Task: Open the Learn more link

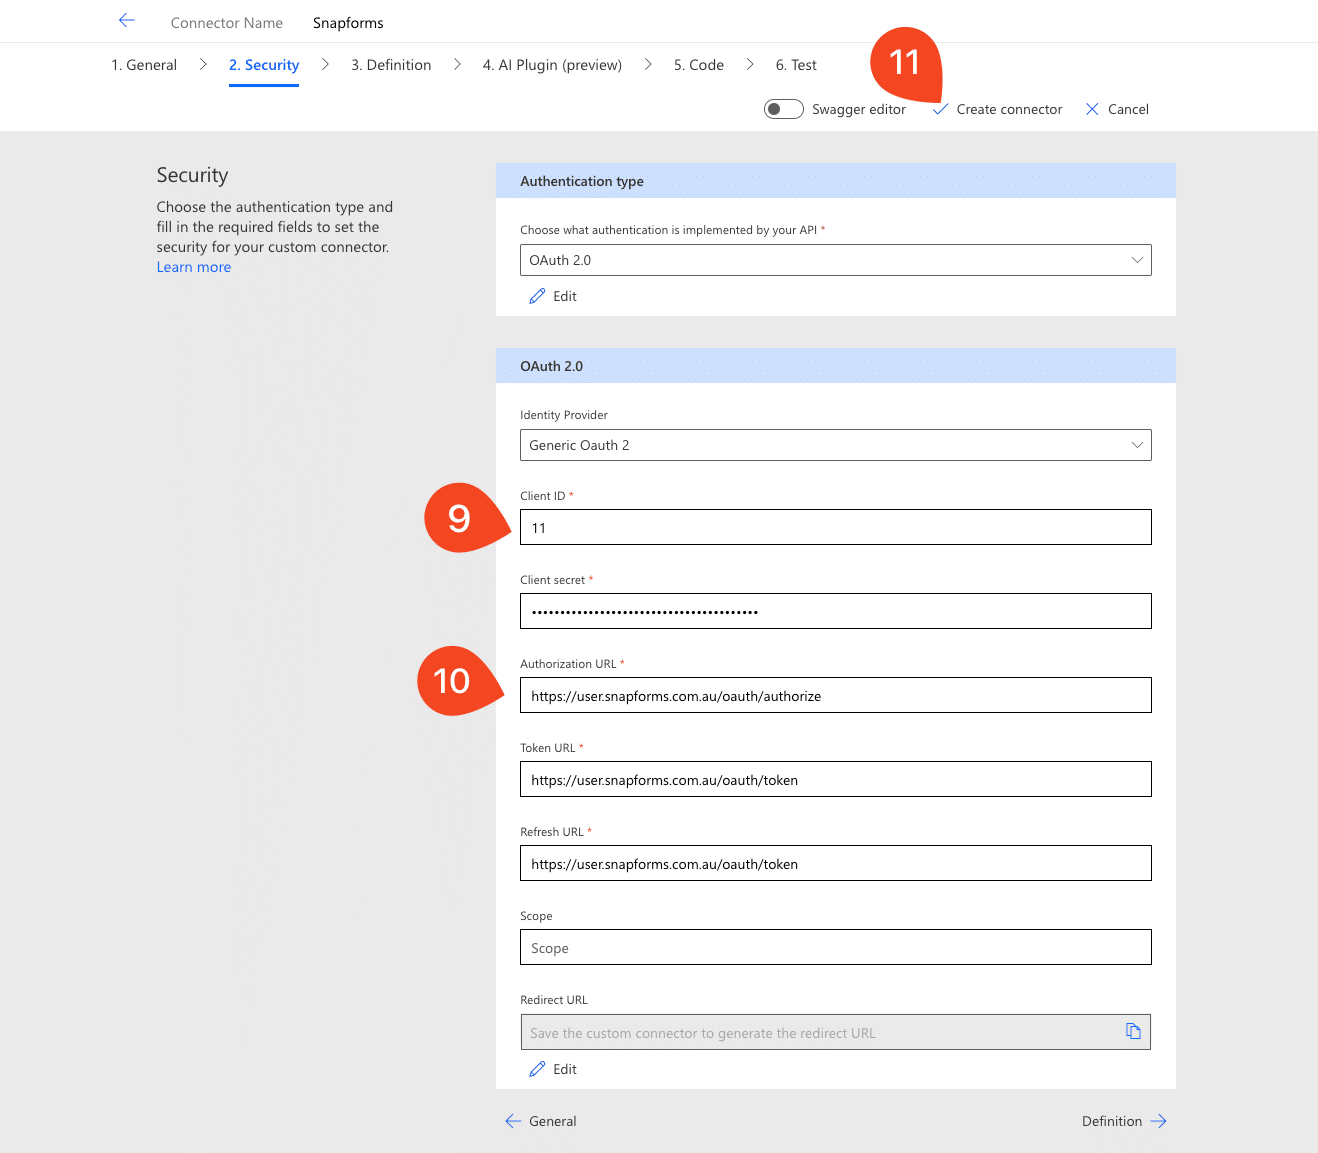Action: coord(194,267)
